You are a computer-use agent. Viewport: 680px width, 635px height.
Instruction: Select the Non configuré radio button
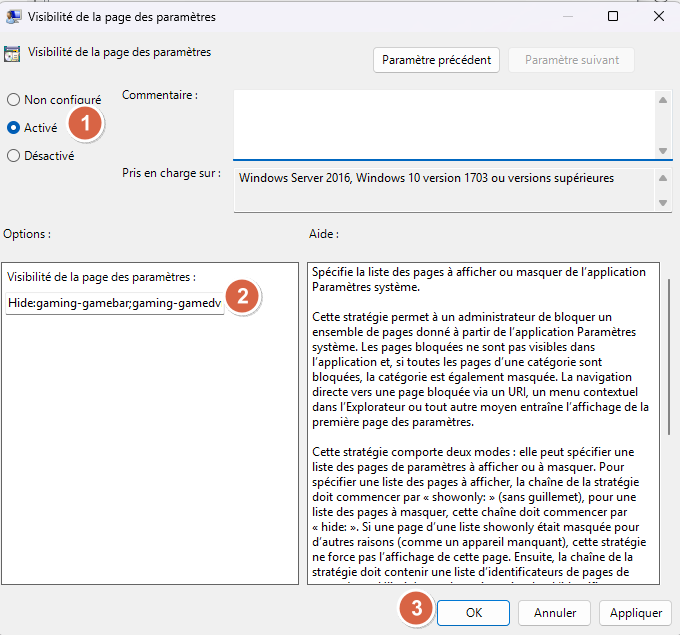(x=13, y=100)
